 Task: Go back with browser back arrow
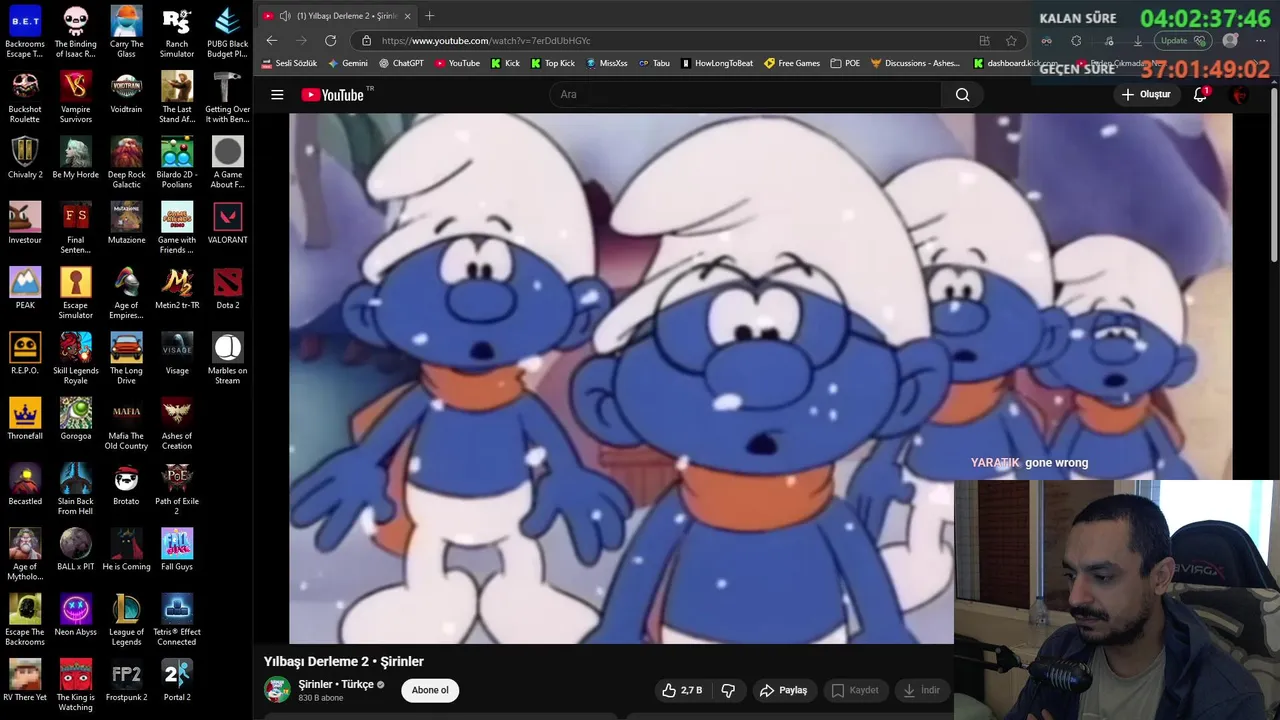pyautogui.click(x=272, y=40)
